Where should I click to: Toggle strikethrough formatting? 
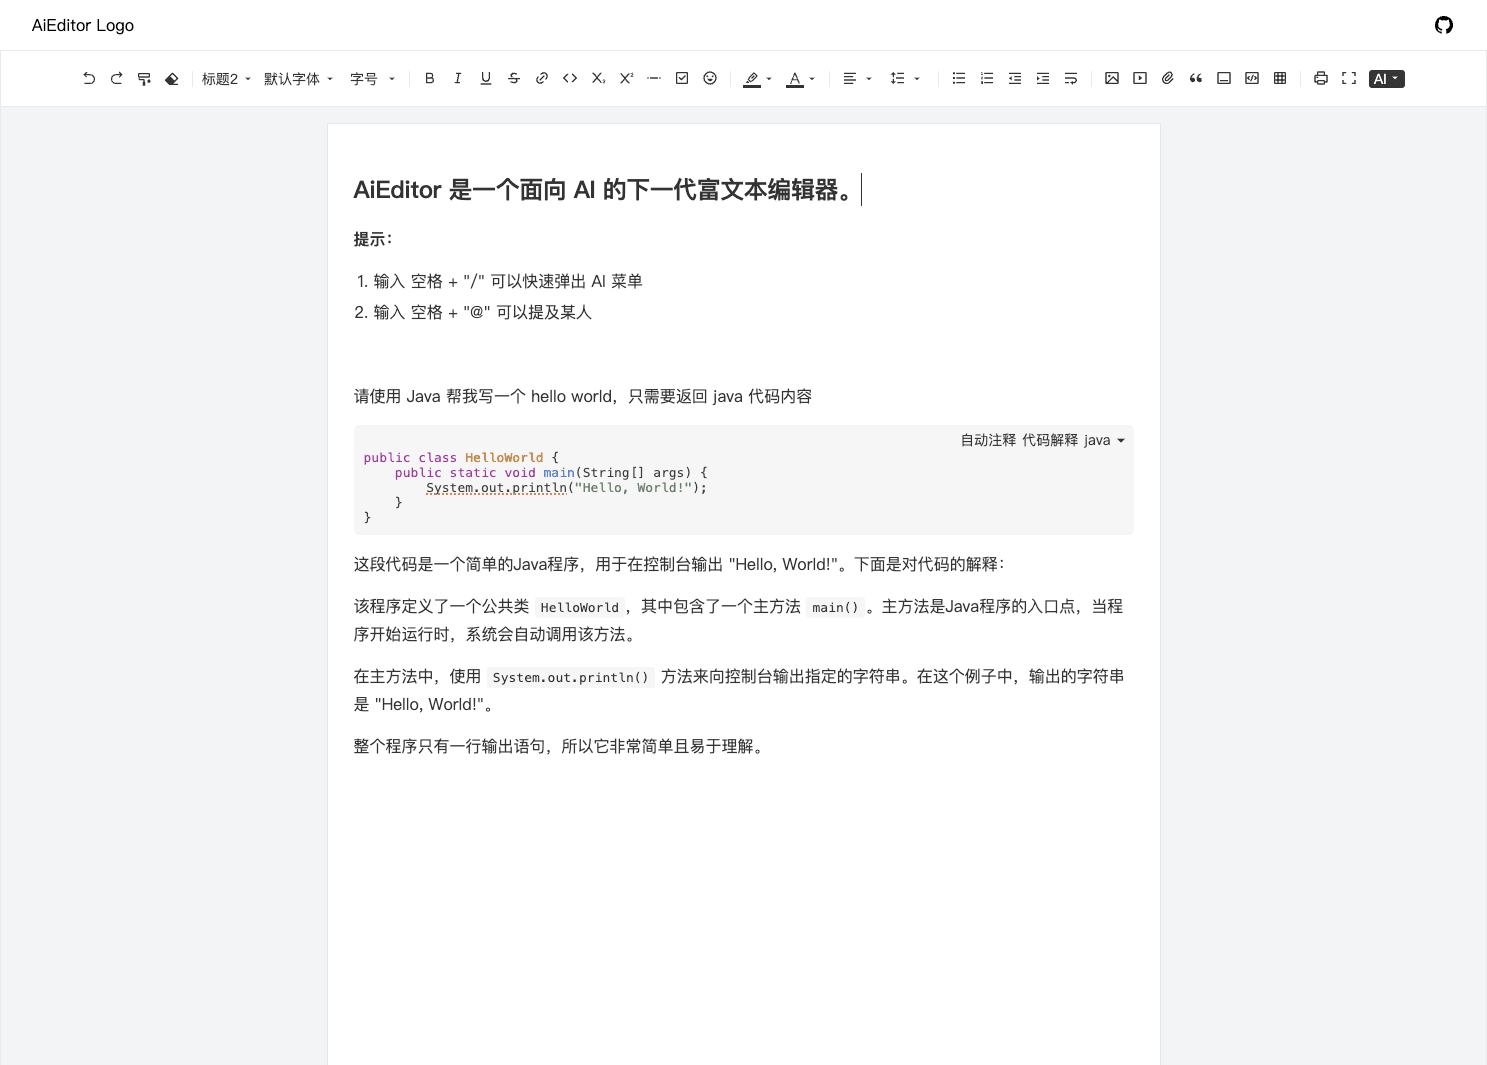click(514, 78)
